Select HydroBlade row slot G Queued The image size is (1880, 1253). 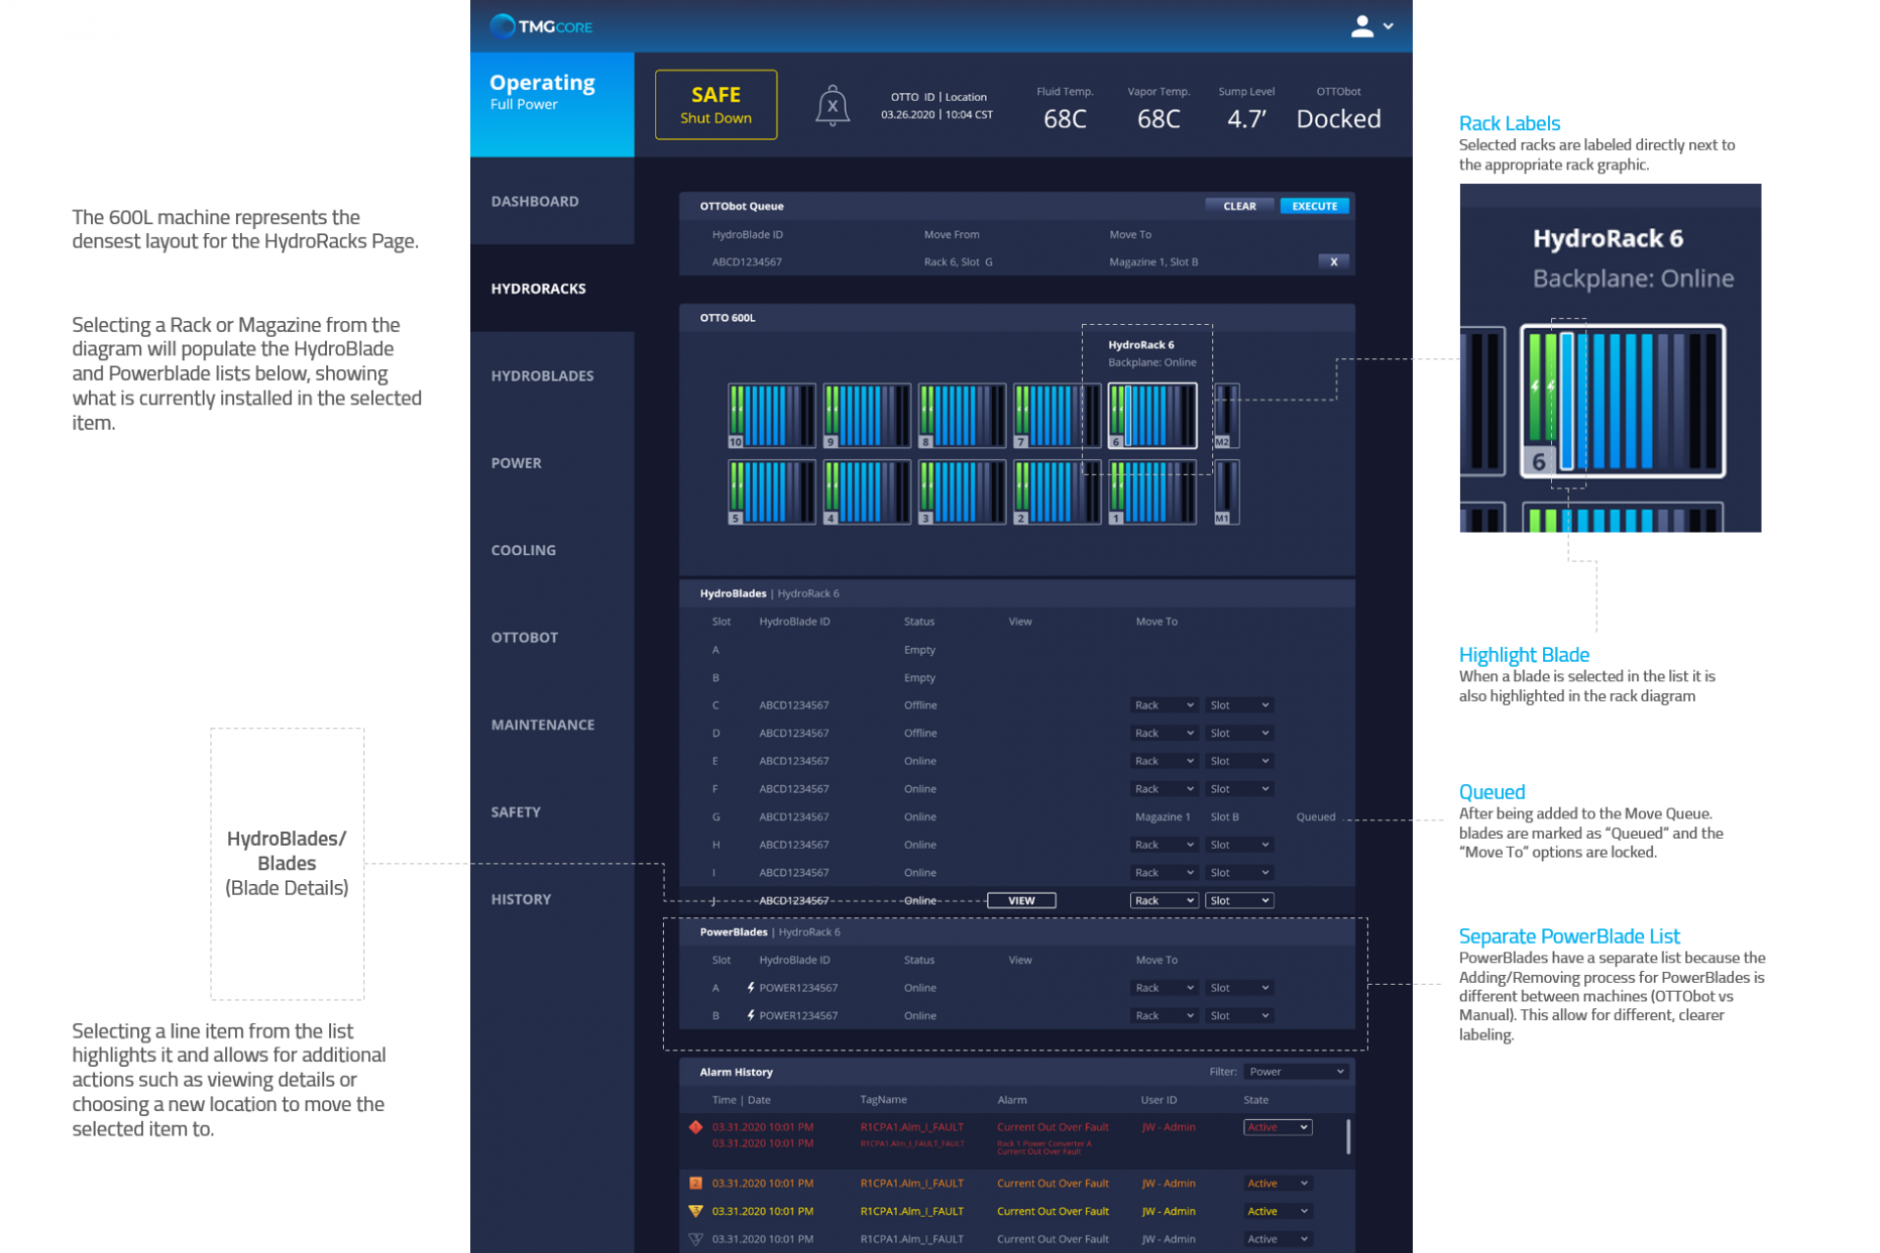click(x=1017, y=817)
